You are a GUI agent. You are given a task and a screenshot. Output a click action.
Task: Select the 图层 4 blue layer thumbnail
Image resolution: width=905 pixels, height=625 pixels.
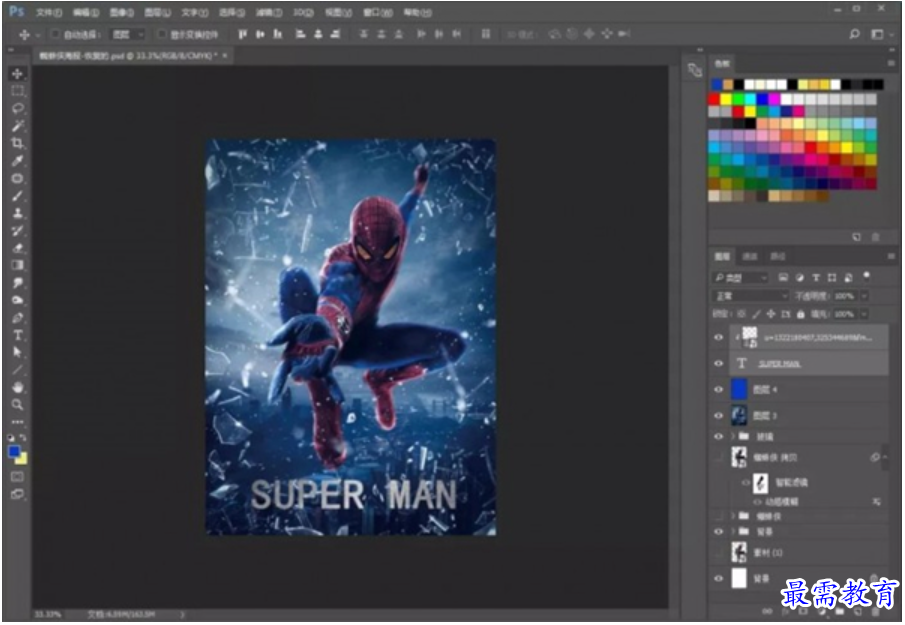(739, 390)
